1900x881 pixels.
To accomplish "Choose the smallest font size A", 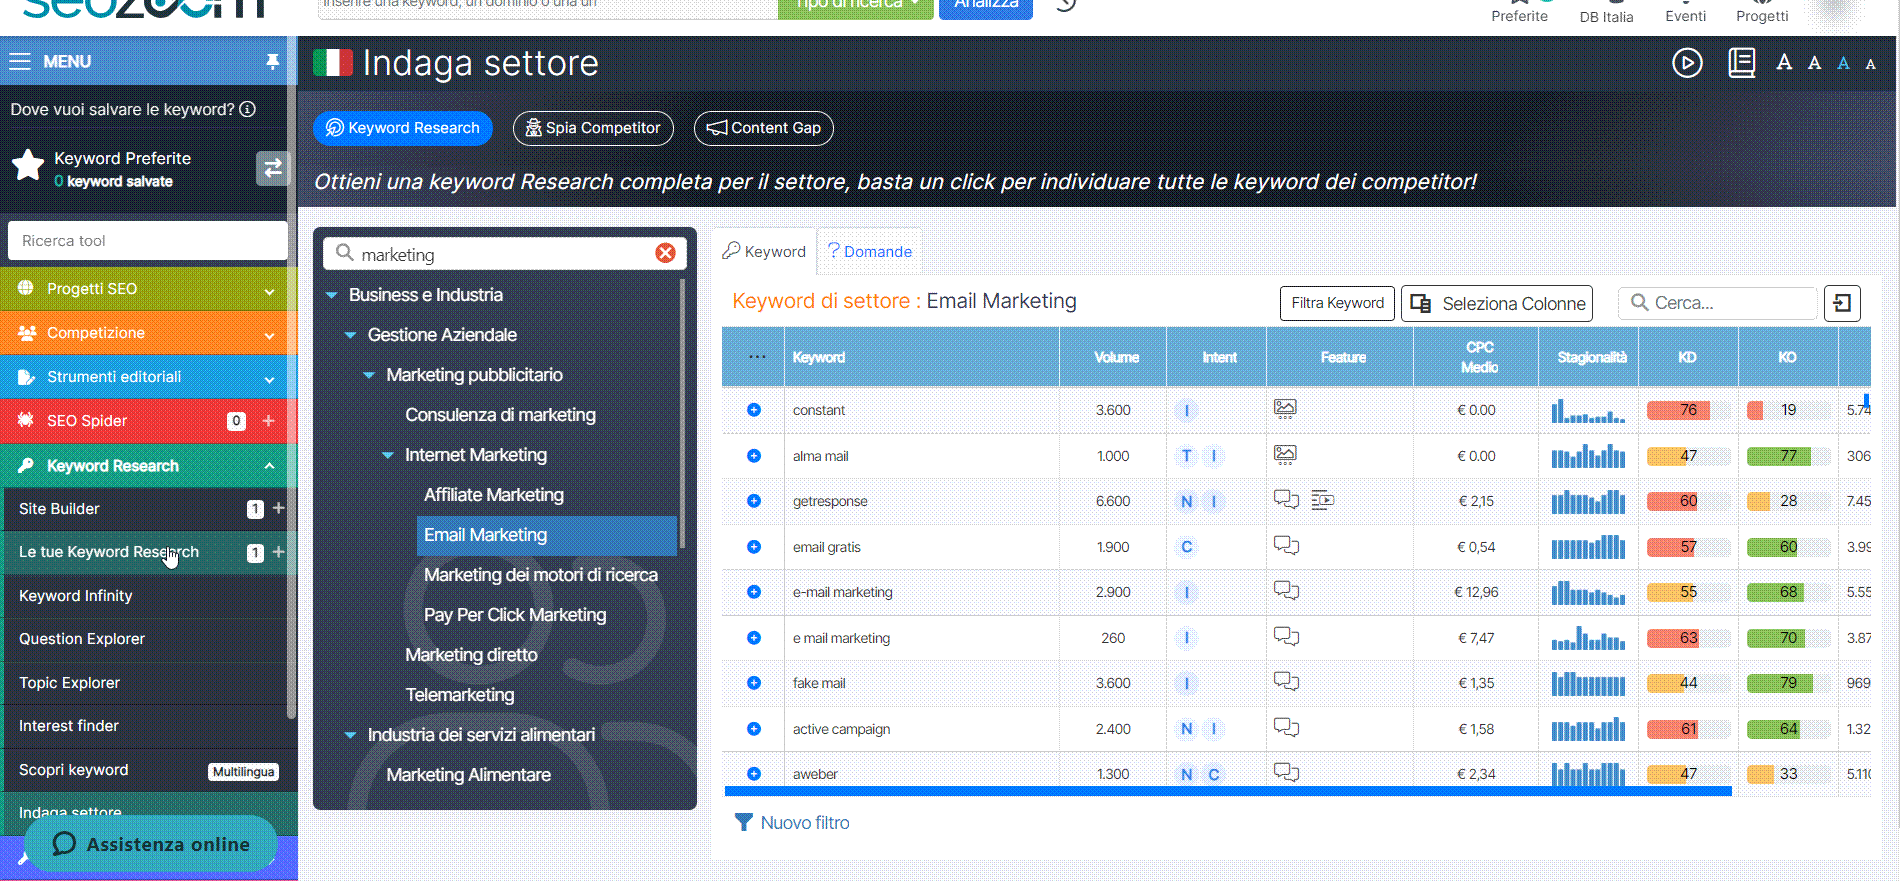I will click(1870, 64).
